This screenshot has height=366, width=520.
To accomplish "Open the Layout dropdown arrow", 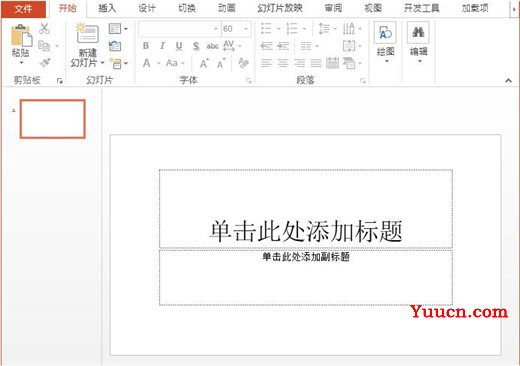I will [x=126, y=29].
